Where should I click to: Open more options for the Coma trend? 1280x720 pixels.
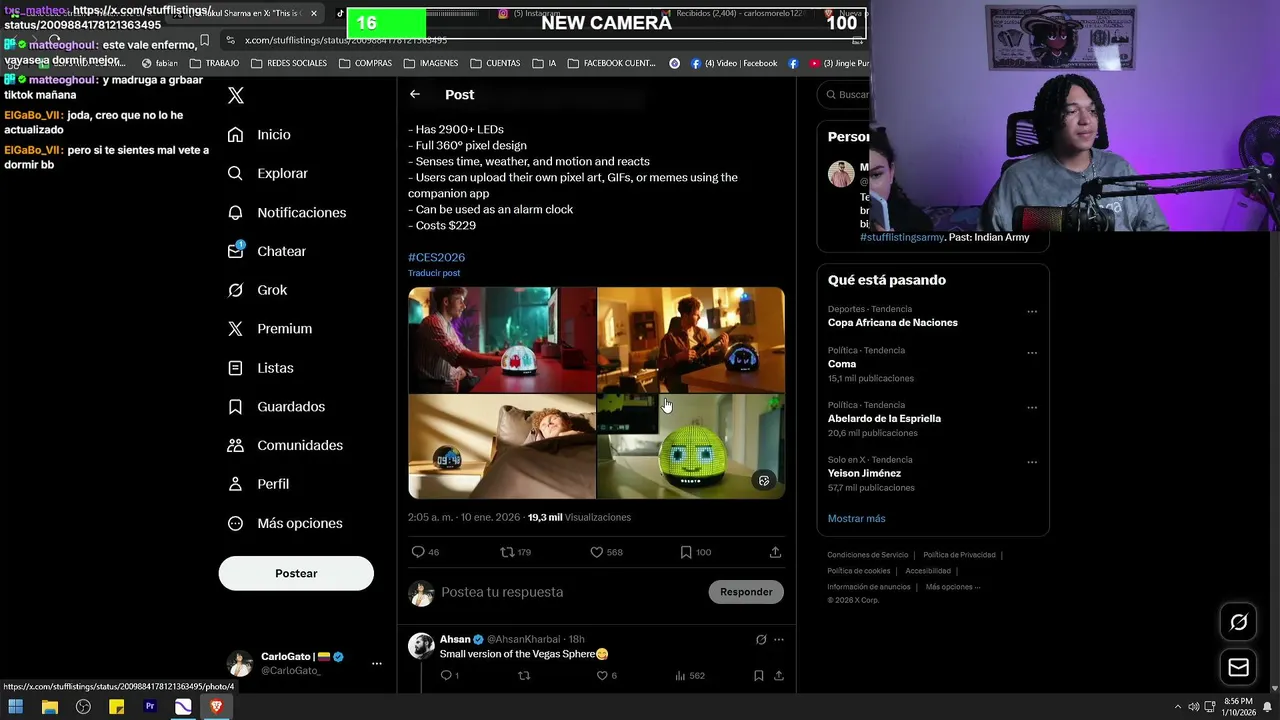[1032, 353]
